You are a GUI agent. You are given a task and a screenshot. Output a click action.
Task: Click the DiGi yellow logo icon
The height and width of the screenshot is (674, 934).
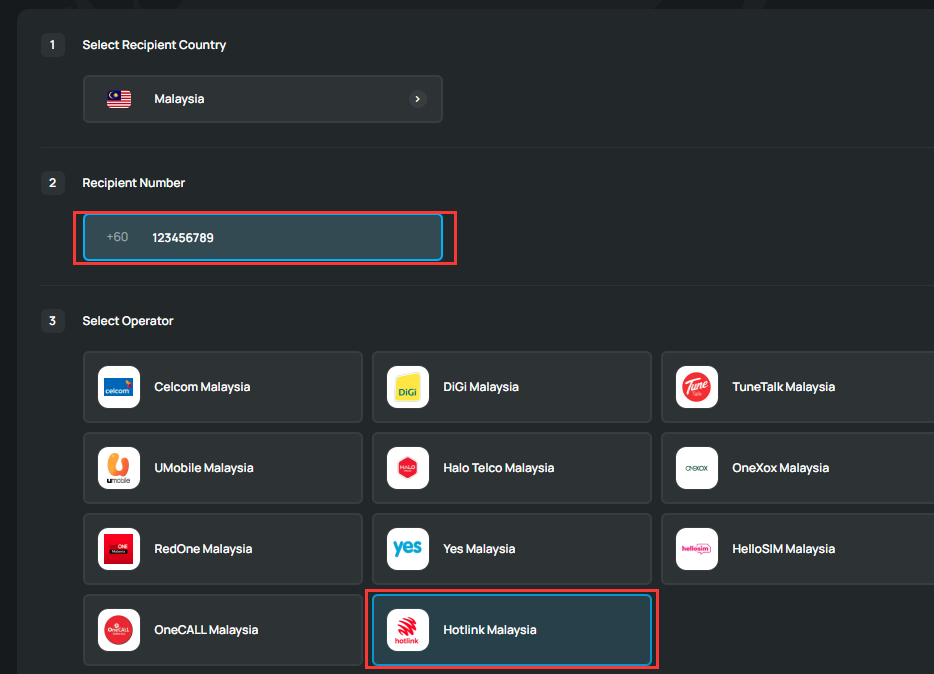[408, 387]
